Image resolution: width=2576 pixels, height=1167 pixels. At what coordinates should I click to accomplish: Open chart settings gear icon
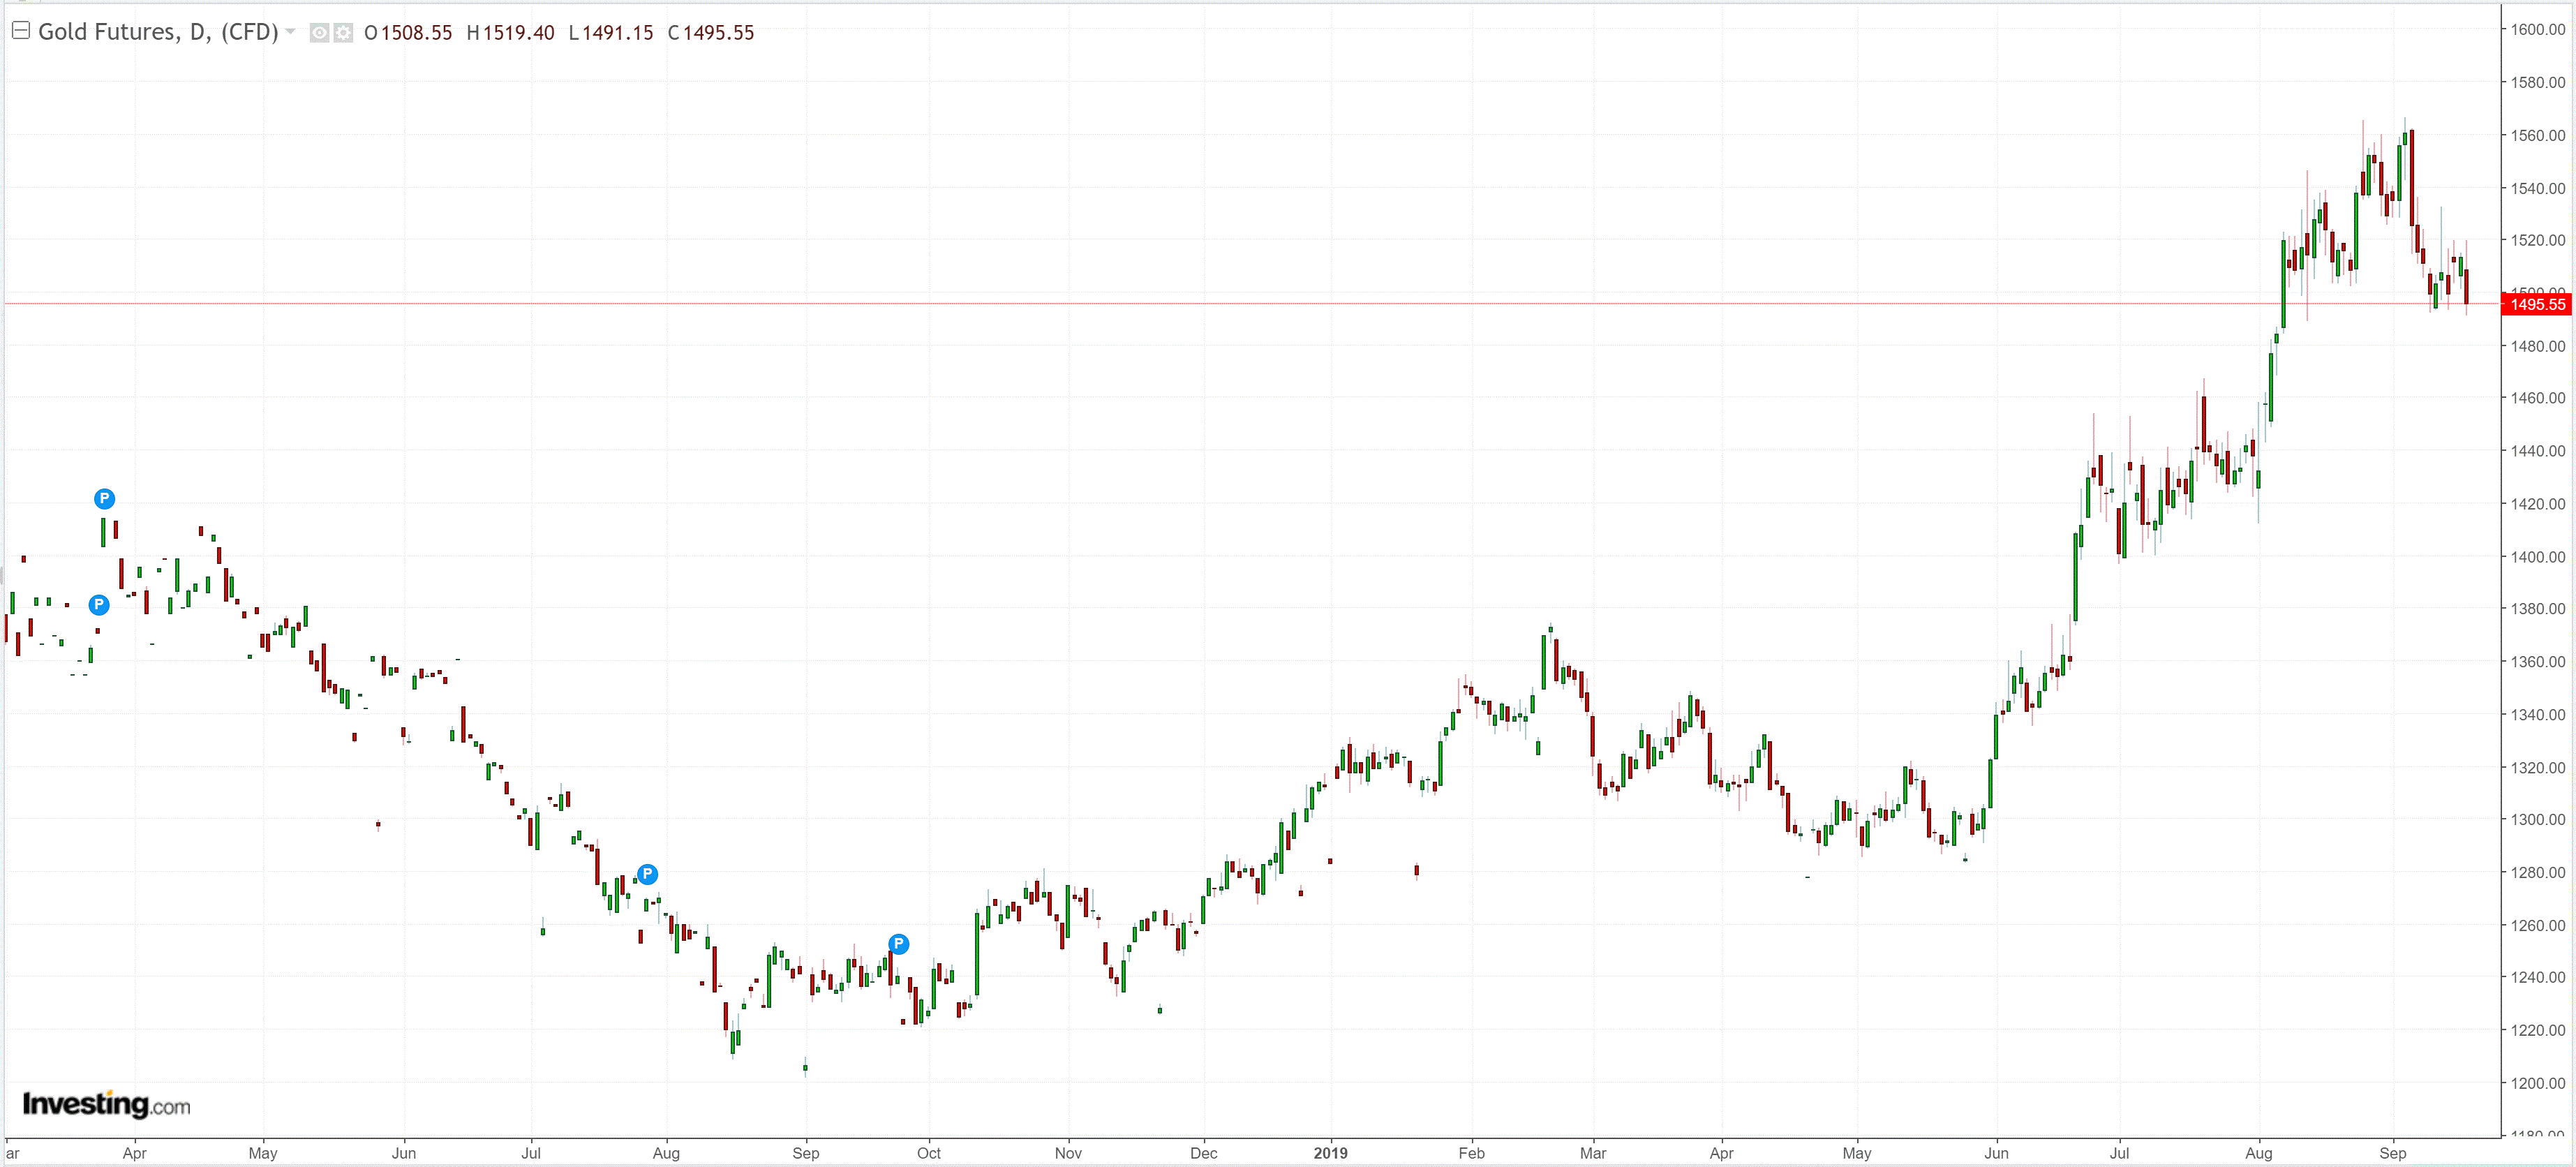[x=343, y=33]
